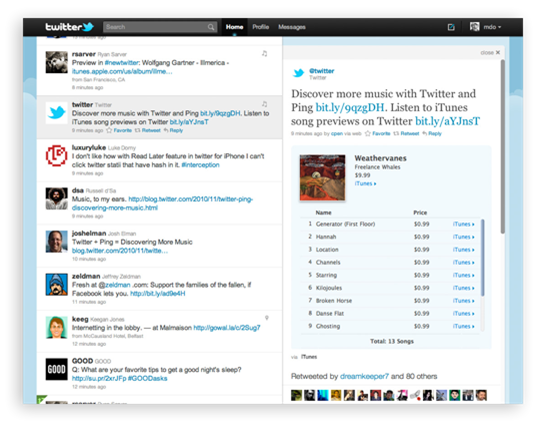The image size is (539, 424).
Task: Open the itunes.apple.com link in rsarver's tweet
Action: click(122, 72)
